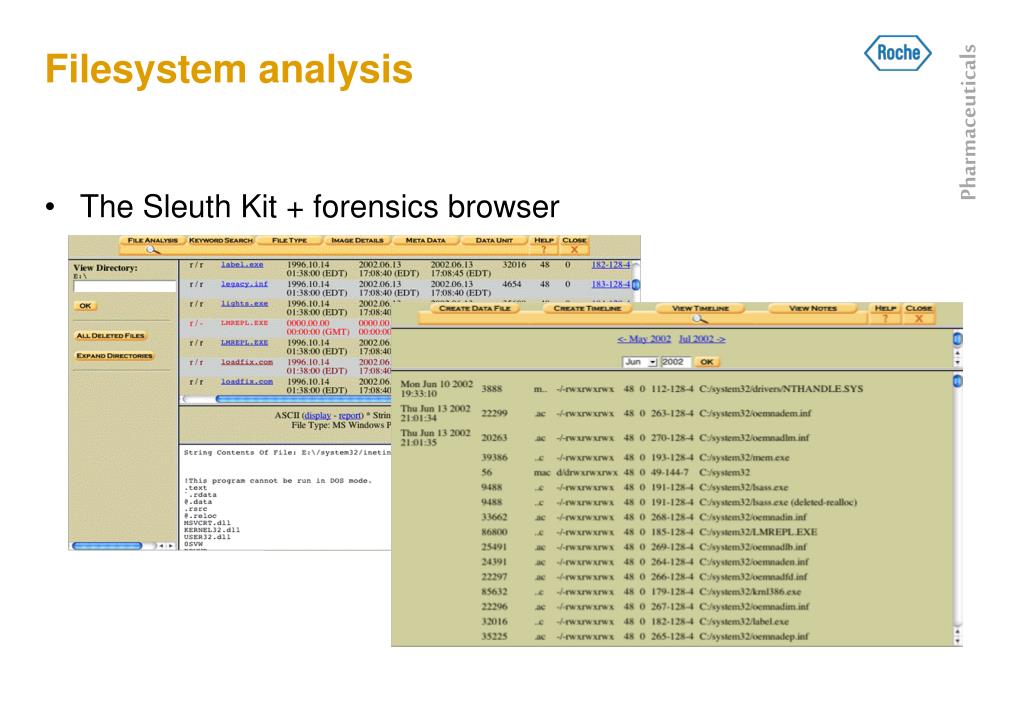Open the blue LMREPL.EXE file link
The width and height of the screenshot is (1023, 708).
(x=244, y=343)
